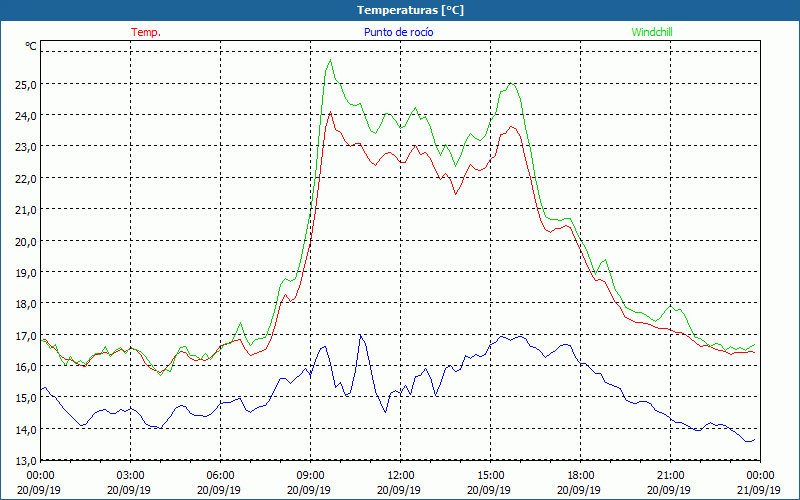Click the '24,0' y-axis value
Screen dimensions: 800x500
[x=27, y=116]
